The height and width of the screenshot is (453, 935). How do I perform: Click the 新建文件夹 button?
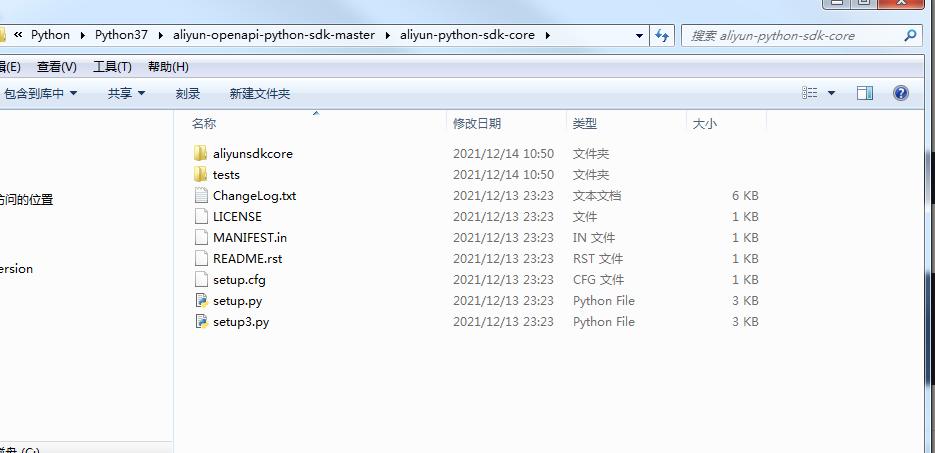[x=260, y=94]
